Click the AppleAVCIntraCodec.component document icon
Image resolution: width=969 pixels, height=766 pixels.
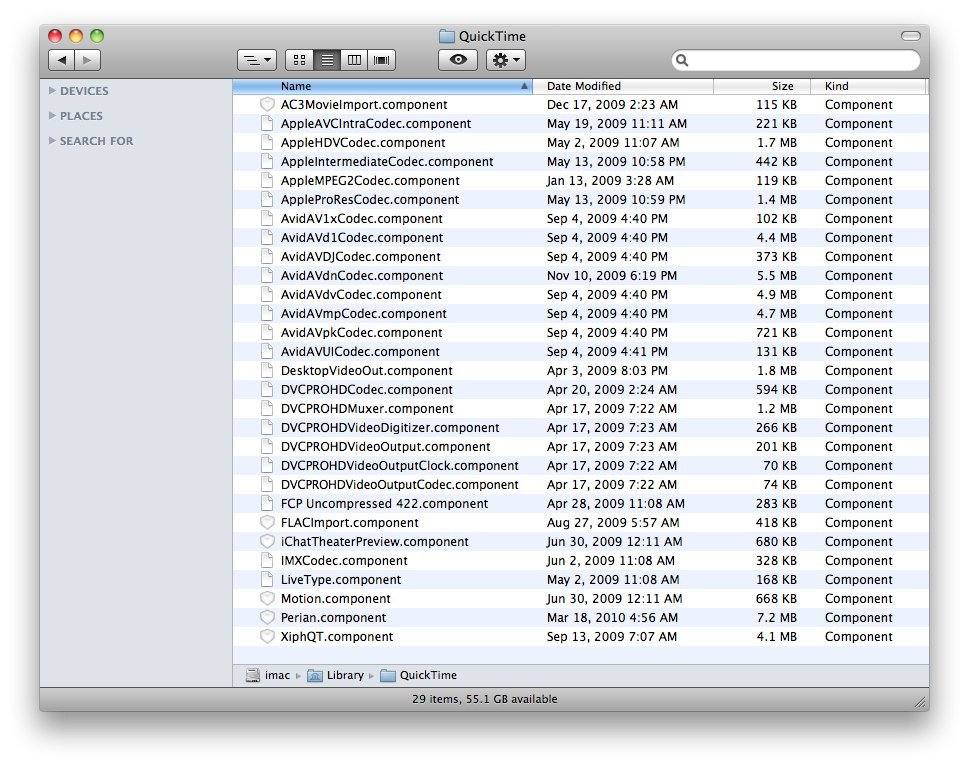pyautogui.click(x=267, y=124)
